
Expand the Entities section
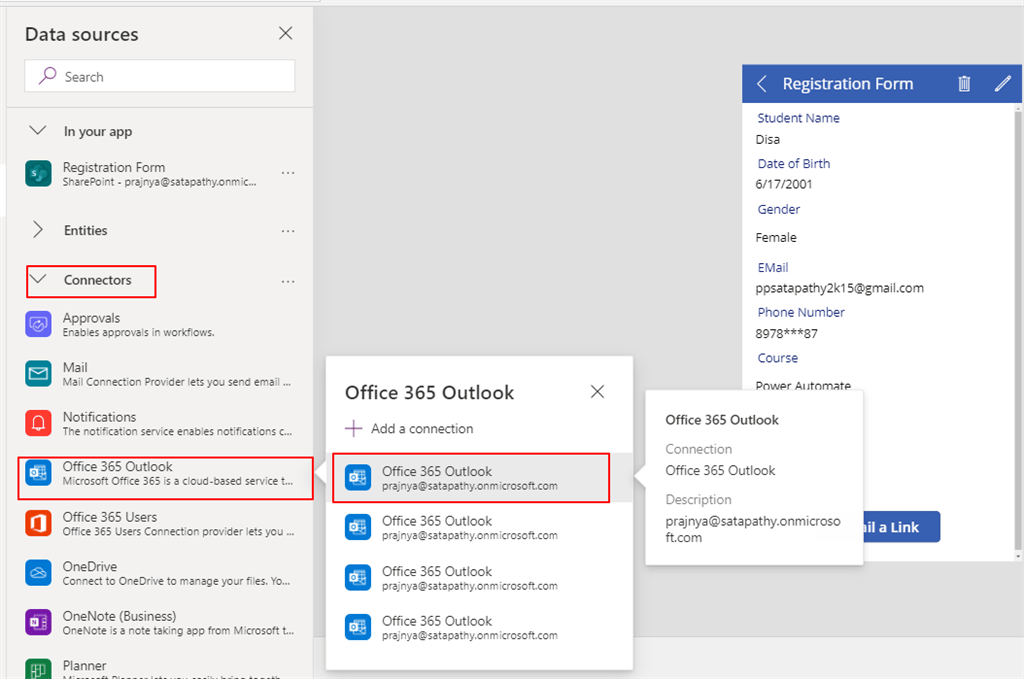pyautogui.click(x=37, y=230)
